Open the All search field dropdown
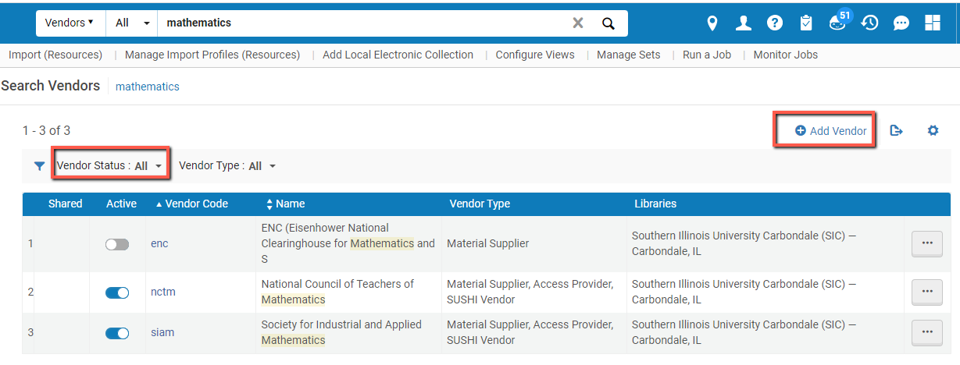This screenshot has width=960, height=365. (x=132, y=23)
